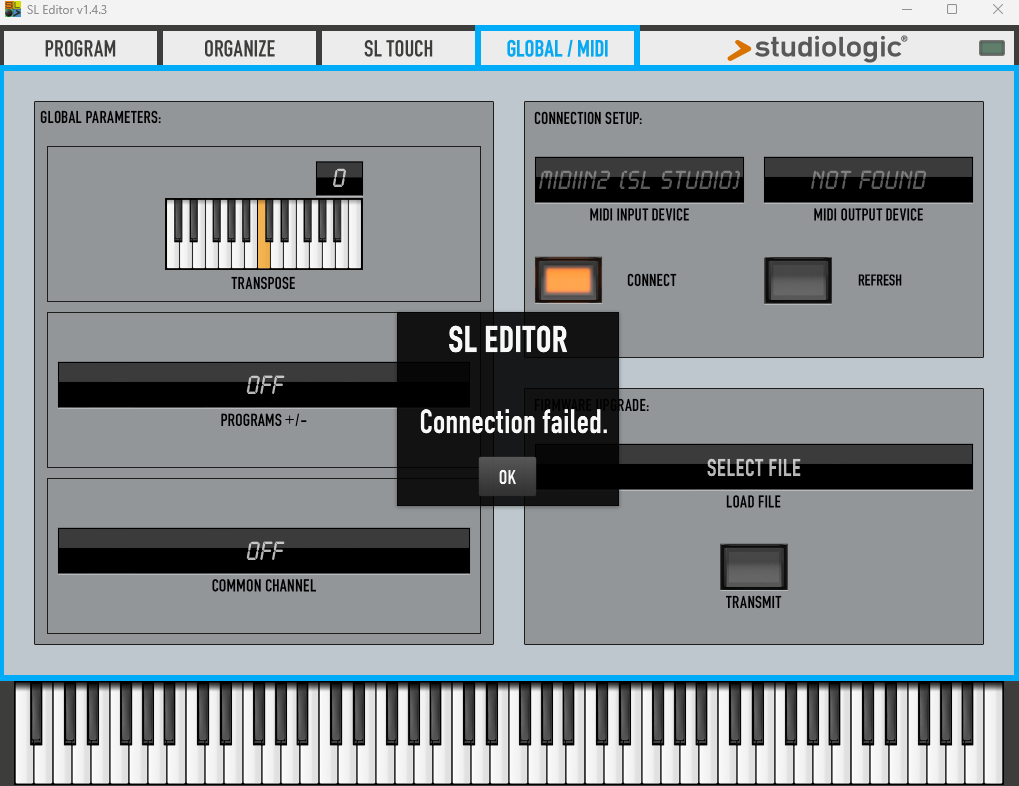Open the MIDI Output Device selector showing NOT FOUND
Viewport: 1019px width, 786px height.
point(868,180)
